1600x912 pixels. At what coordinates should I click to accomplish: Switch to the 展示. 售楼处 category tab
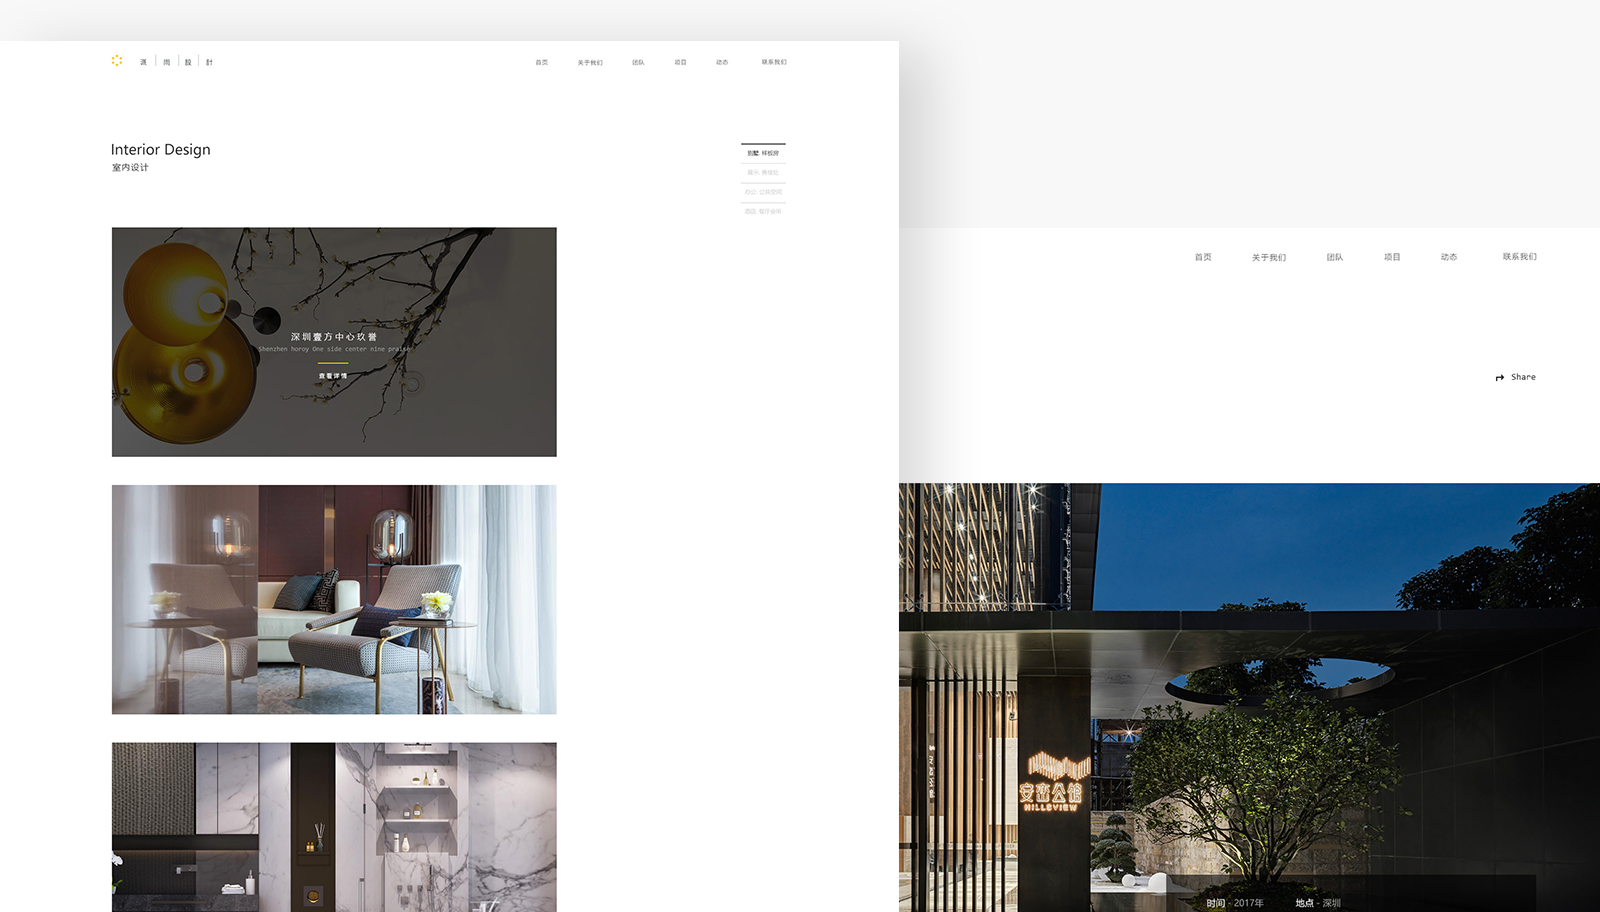click(x=763, y=173)
